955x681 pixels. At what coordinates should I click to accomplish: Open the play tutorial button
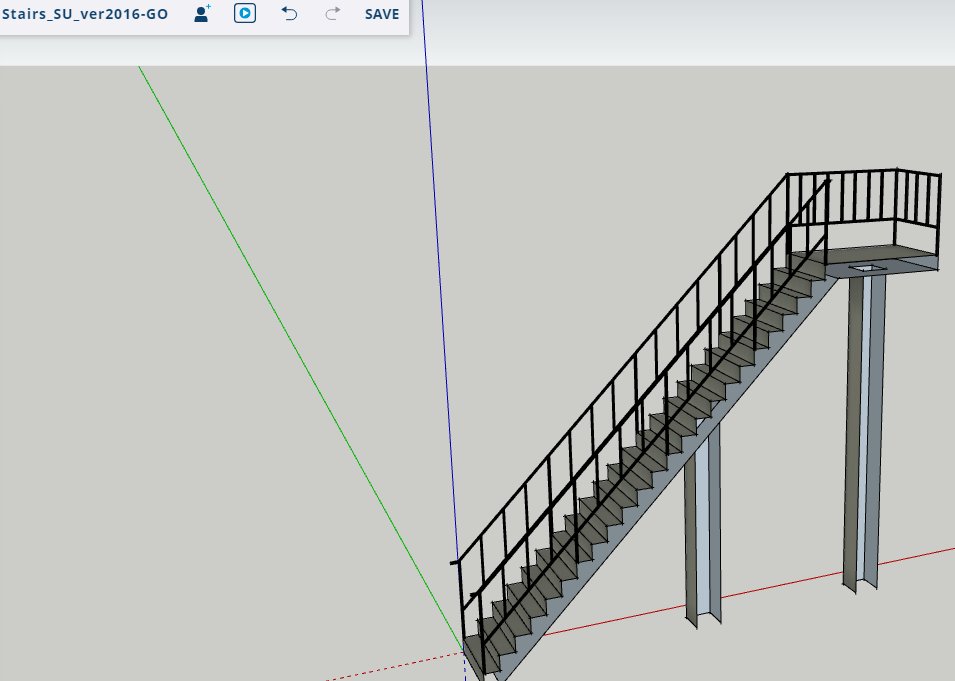245,13
